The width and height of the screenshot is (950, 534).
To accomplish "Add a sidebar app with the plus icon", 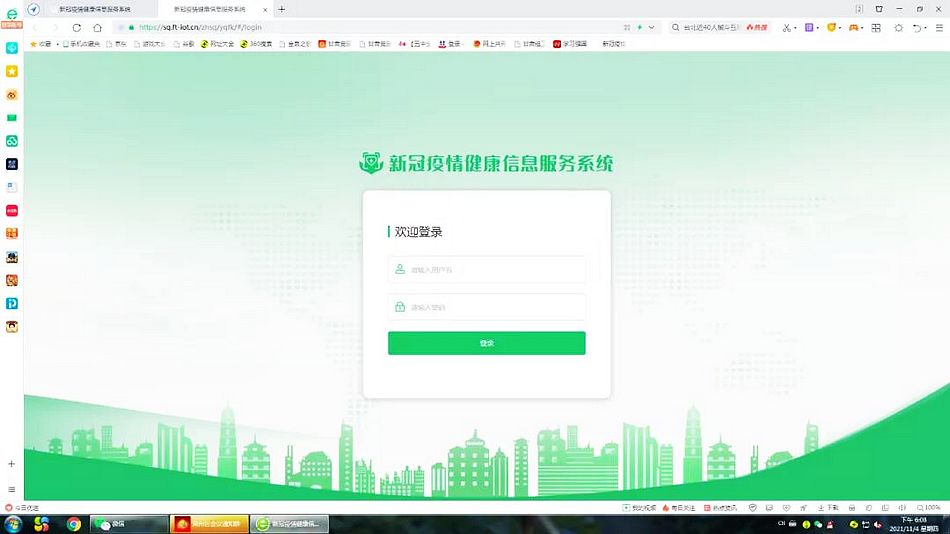I will [x=12, y=464].
